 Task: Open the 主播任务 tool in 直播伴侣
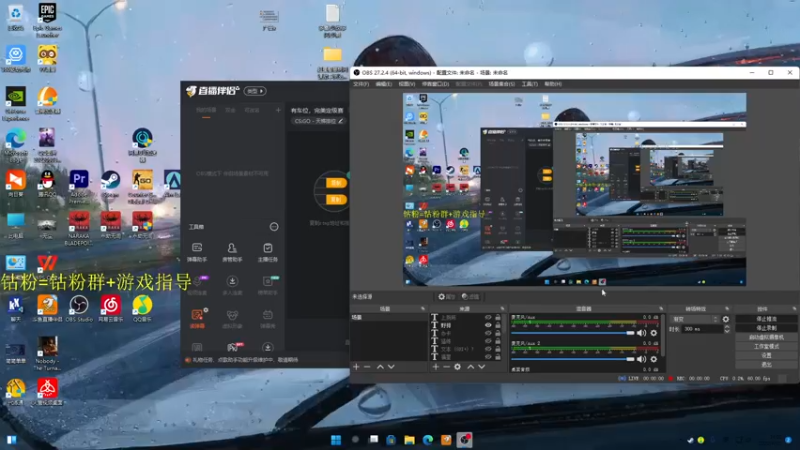[267, 252]
